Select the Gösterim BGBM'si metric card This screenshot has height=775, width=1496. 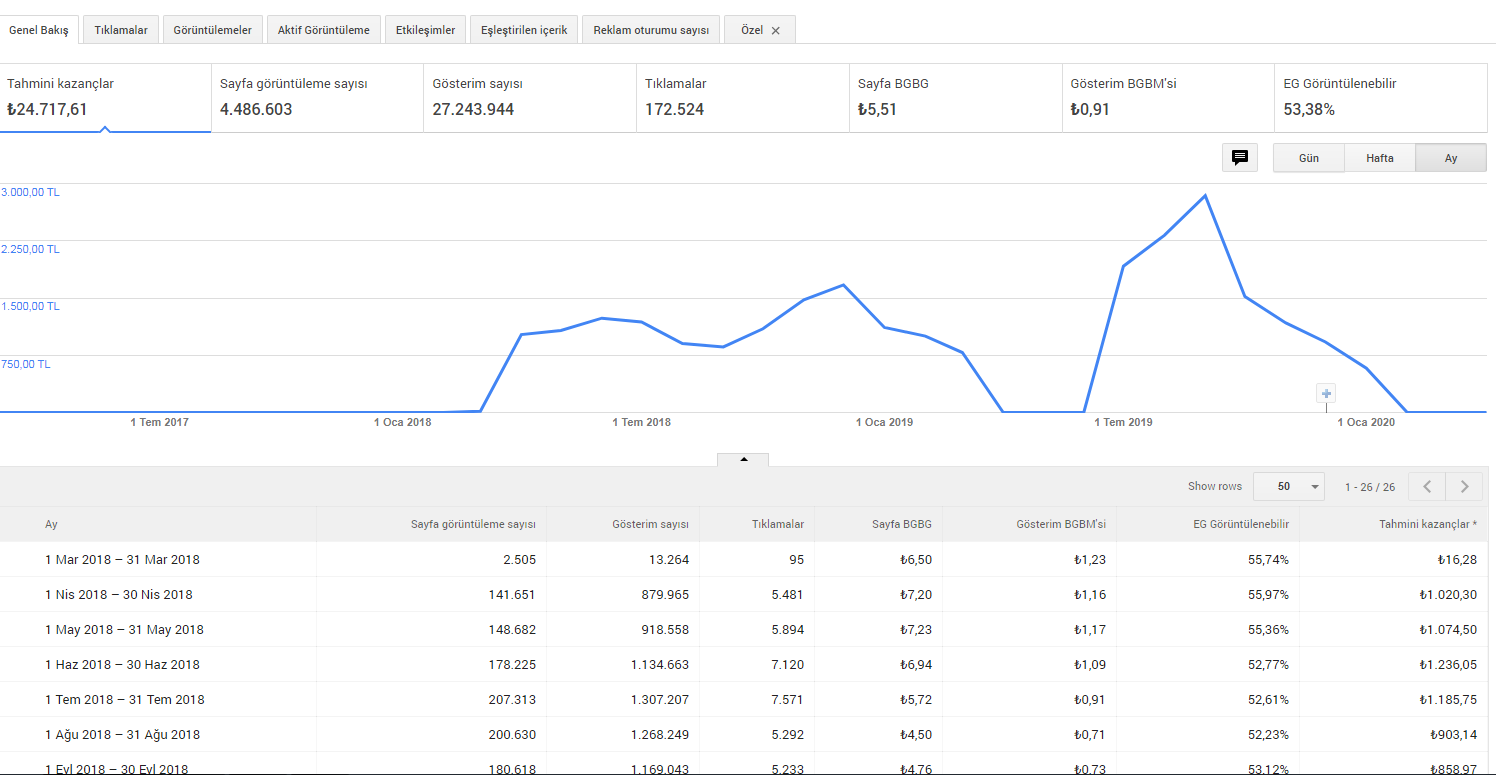click(1168, 98)
